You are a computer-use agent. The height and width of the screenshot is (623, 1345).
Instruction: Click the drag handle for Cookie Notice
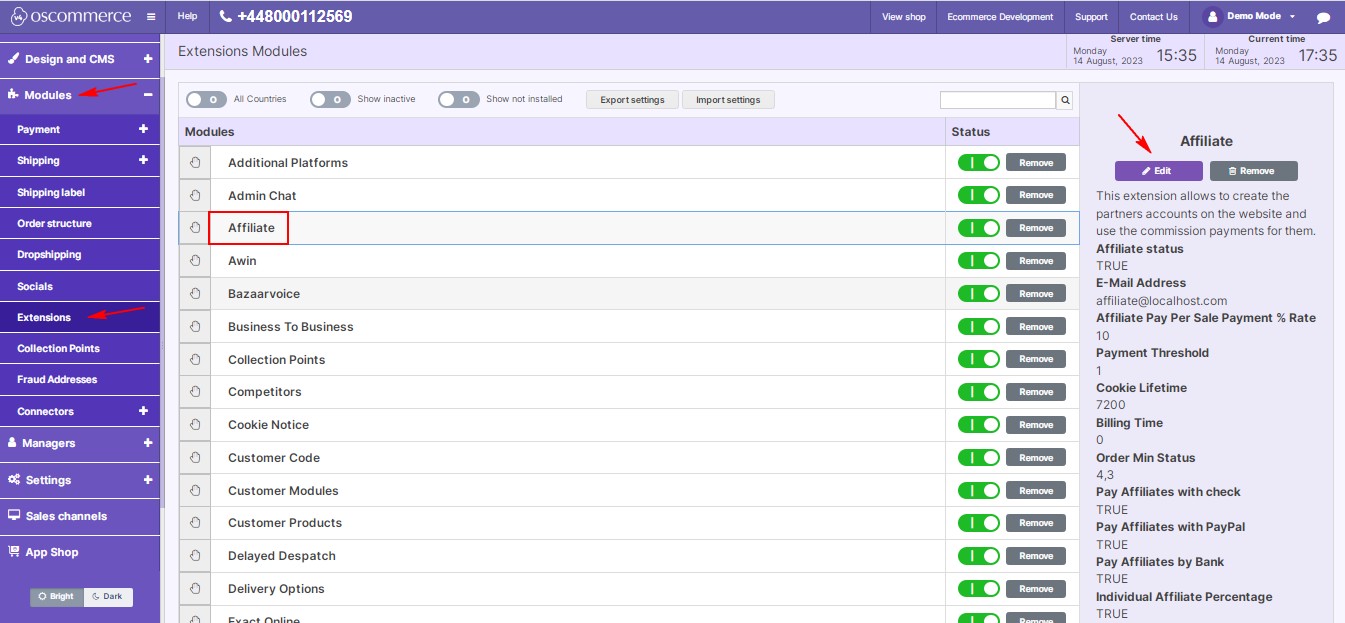pos(195,425)
